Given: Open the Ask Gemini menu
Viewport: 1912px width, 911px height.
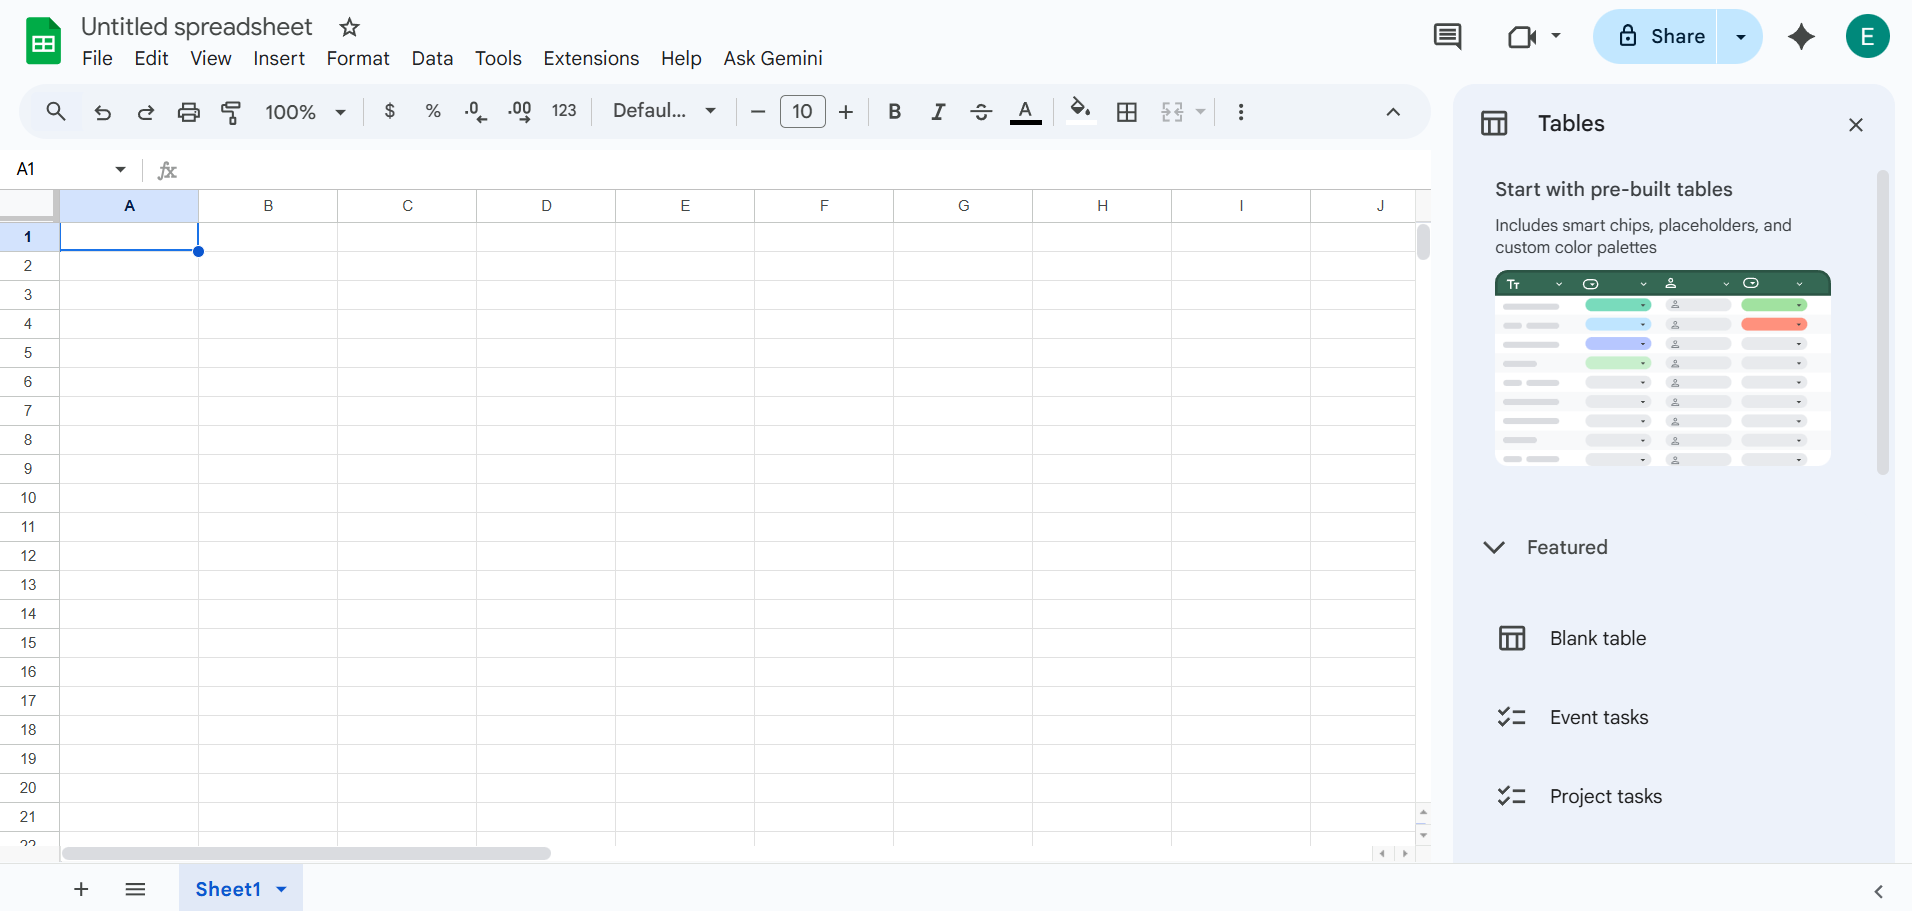Looking at the screenshot, I should click(x=772, y=58).
